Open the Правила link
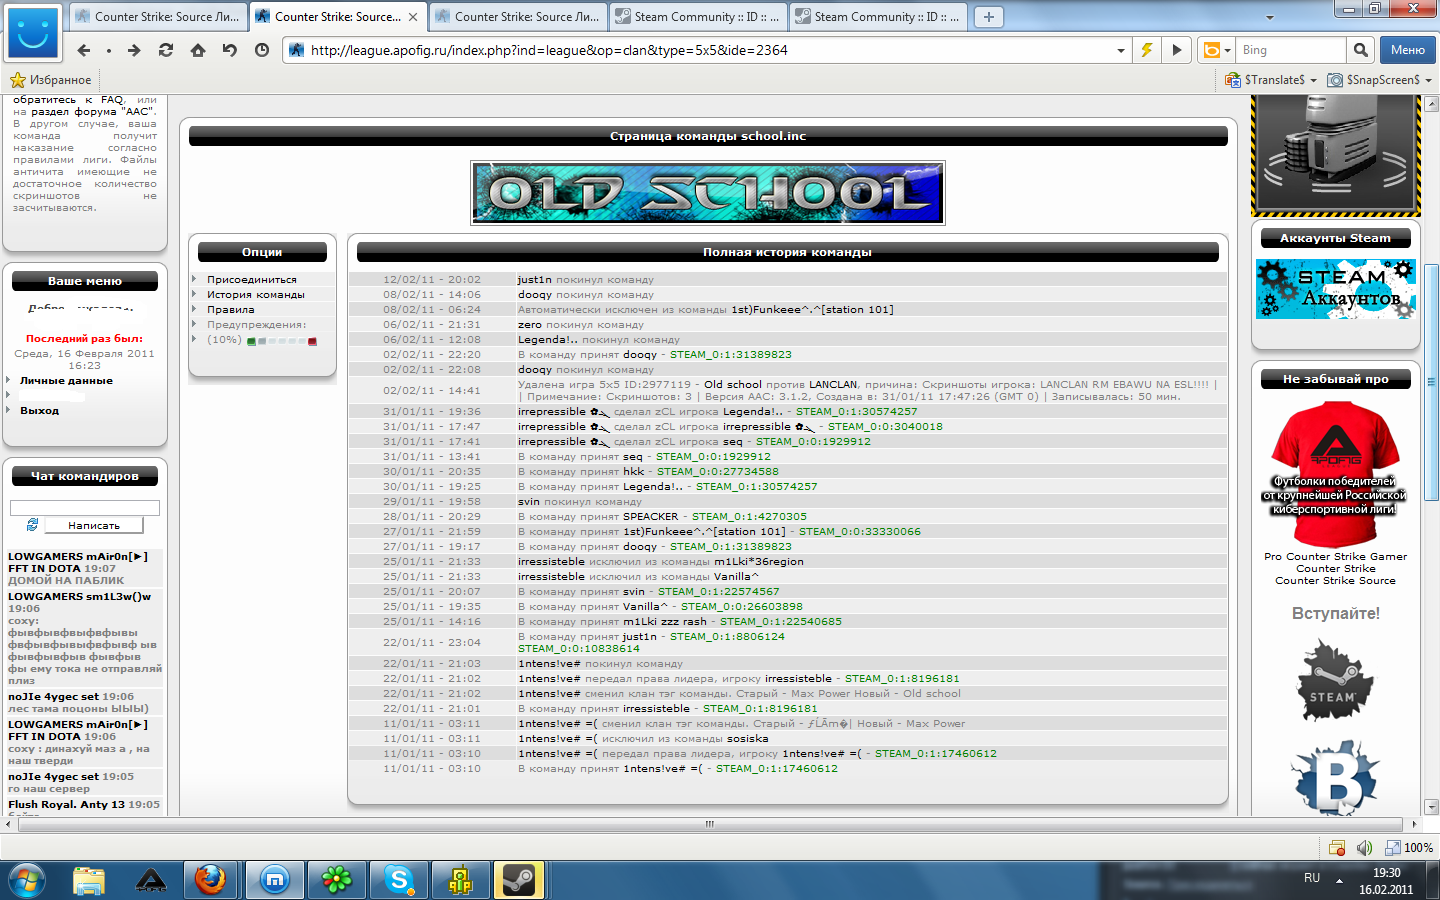Image resolution: width=1440 pixels, height=900 pixels. pos(231,310)
